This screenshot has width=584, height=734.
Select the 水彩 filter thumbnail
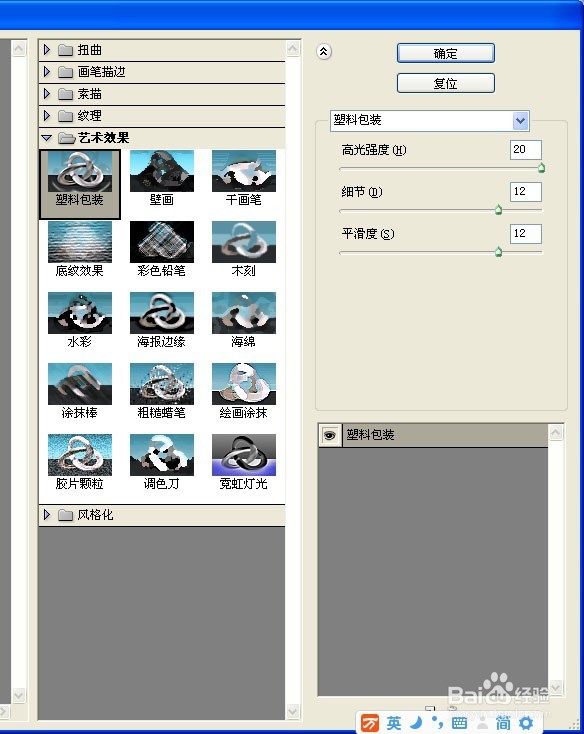click(x=80, y=313)
